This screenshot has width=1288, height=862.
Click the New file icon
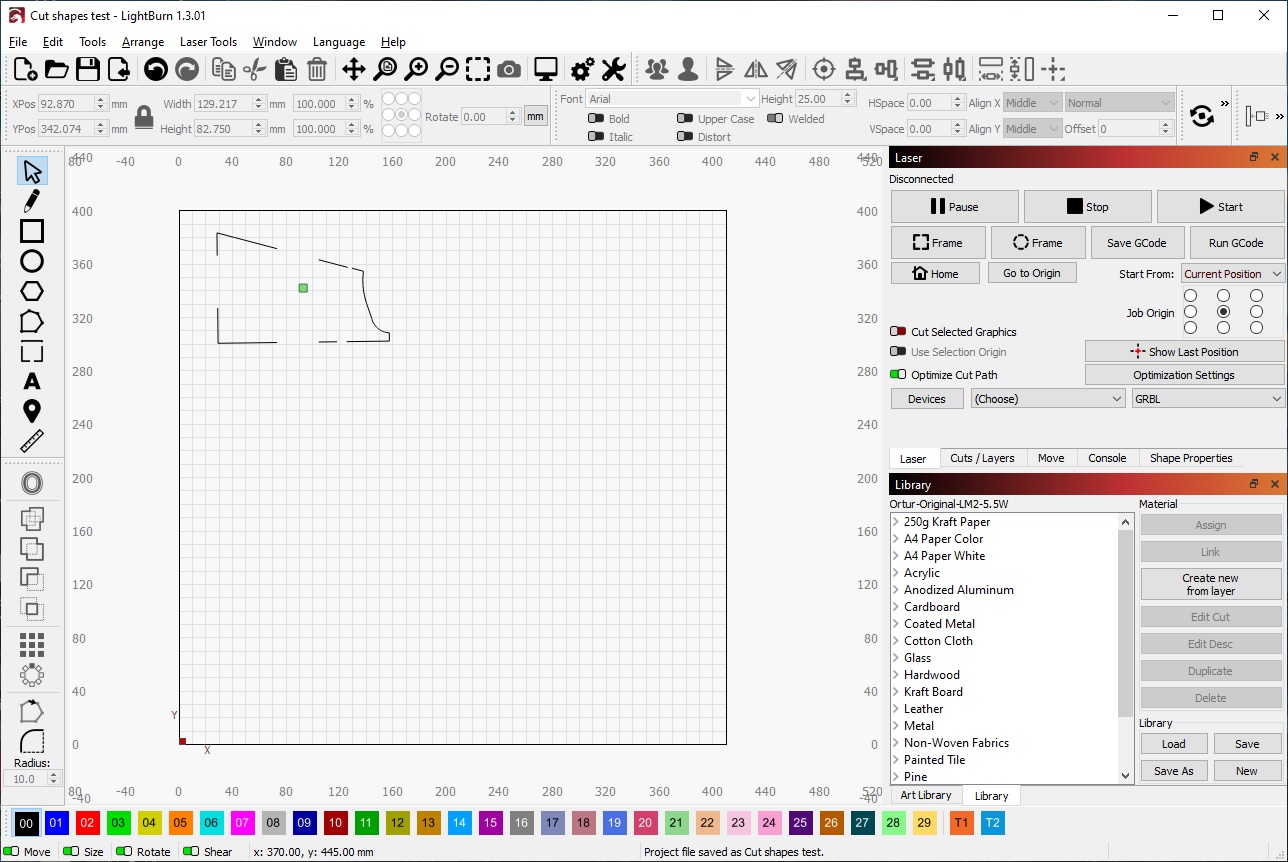(x=26, y=69)
